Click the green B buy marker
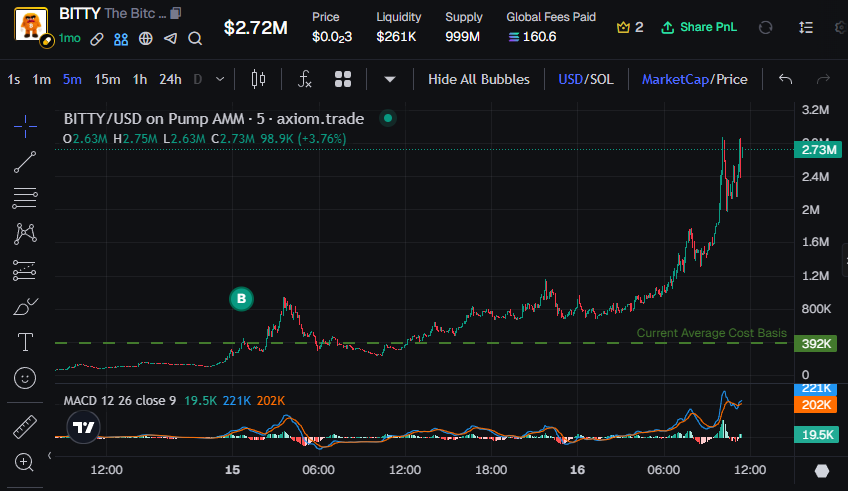848x491 pixels. click(241, 298)
